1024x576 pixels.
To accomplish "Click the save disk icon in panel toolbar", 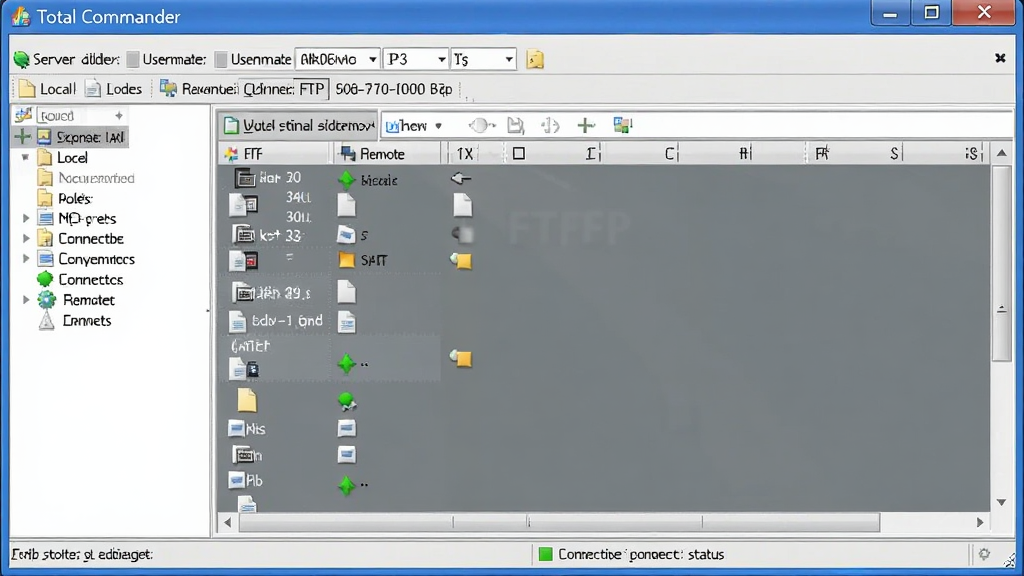I will [x=516, y=125].
